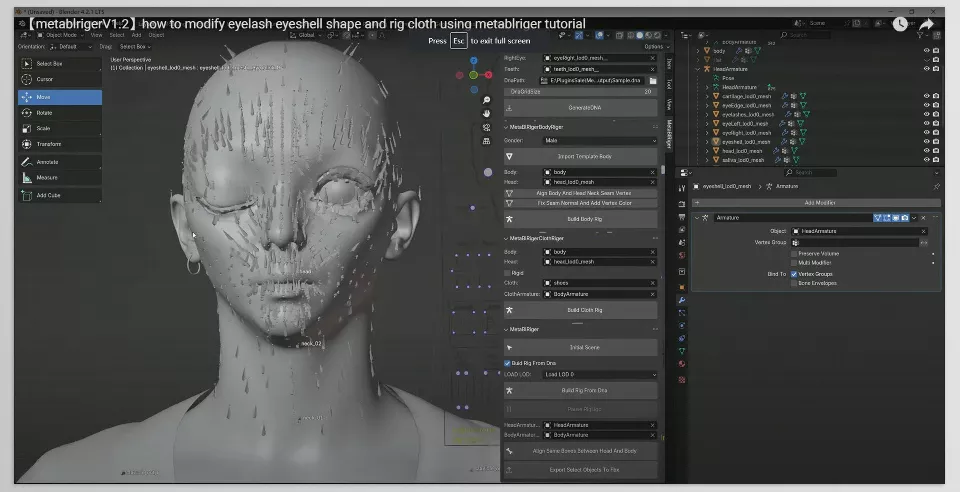Open the LOAD LOD dropdown
Image resolution: width=960 pixels, height=492 pixels.
pos(600,375)
